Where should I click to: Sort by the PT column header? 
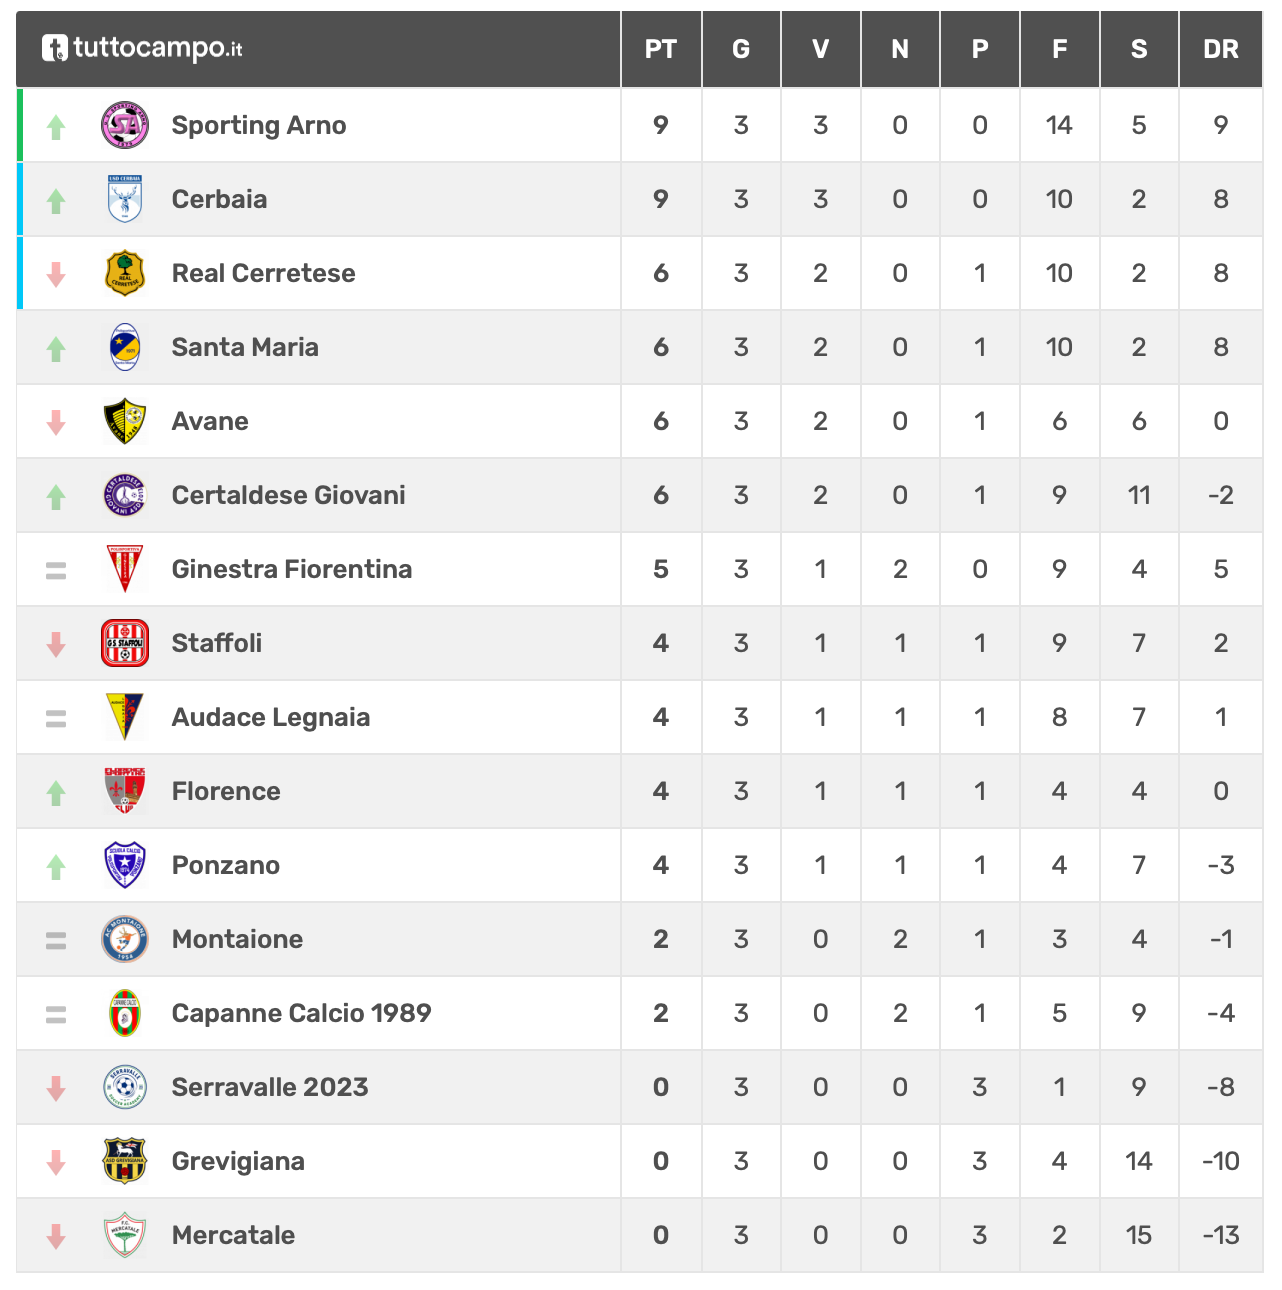pyautogui.click(x=661, y=49)
